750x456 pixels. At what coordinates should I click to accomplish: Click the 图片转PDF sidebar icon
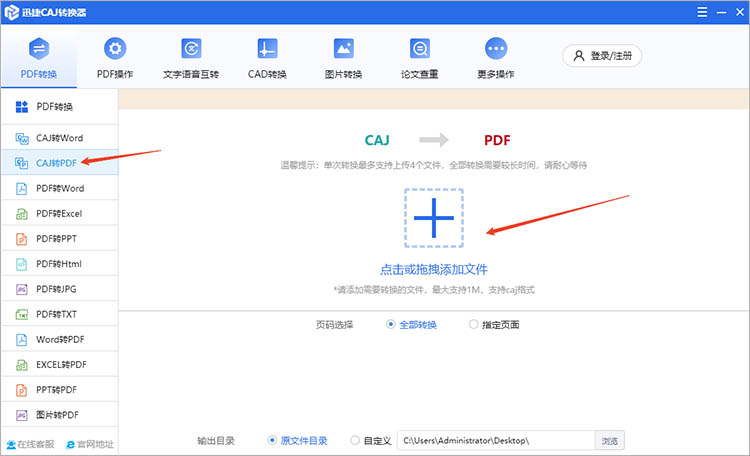coord(22,415)
